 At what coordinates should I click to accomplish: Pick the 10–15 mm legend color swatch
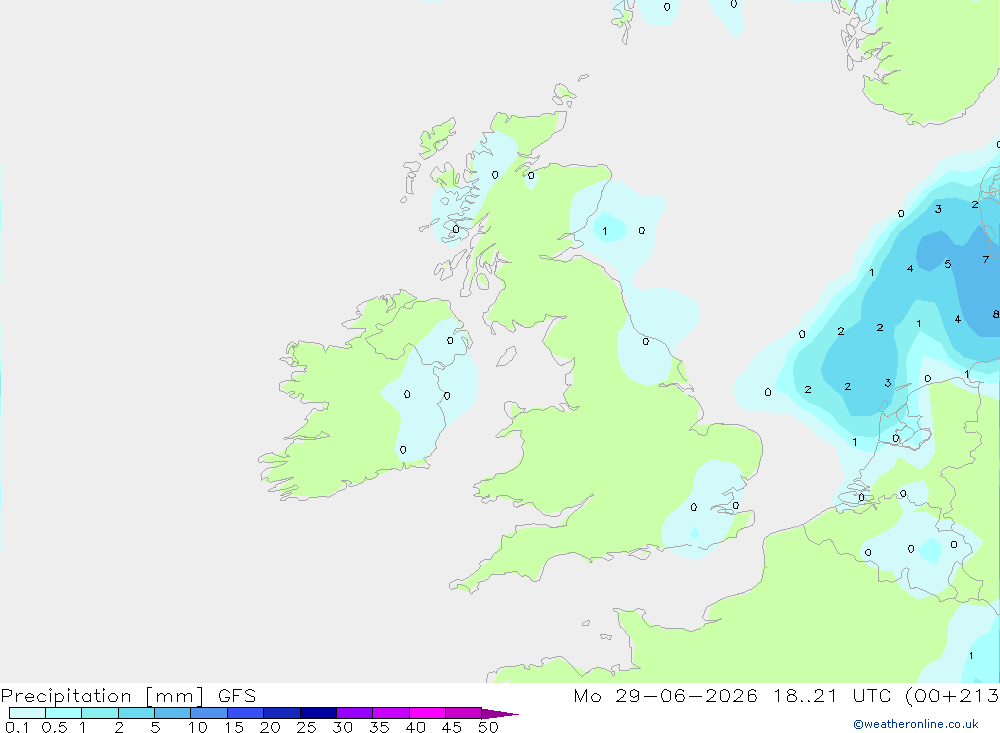209,713
